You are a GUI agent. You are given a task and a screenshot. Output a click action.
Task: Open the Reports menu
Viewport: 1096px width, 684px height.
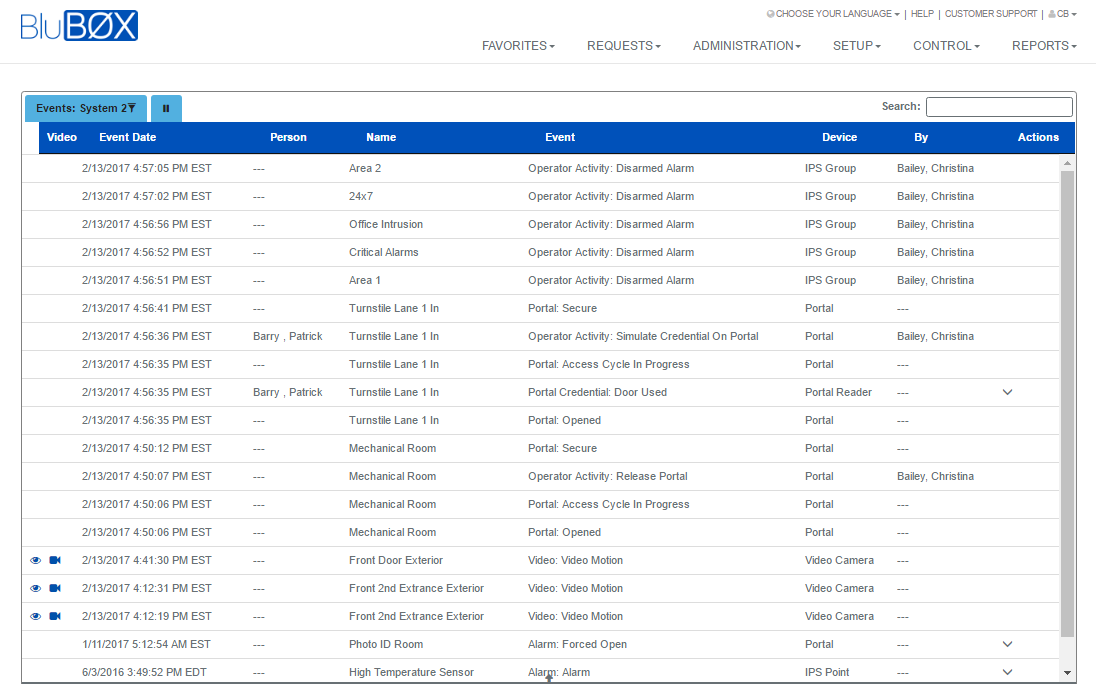click(1043, 46)
